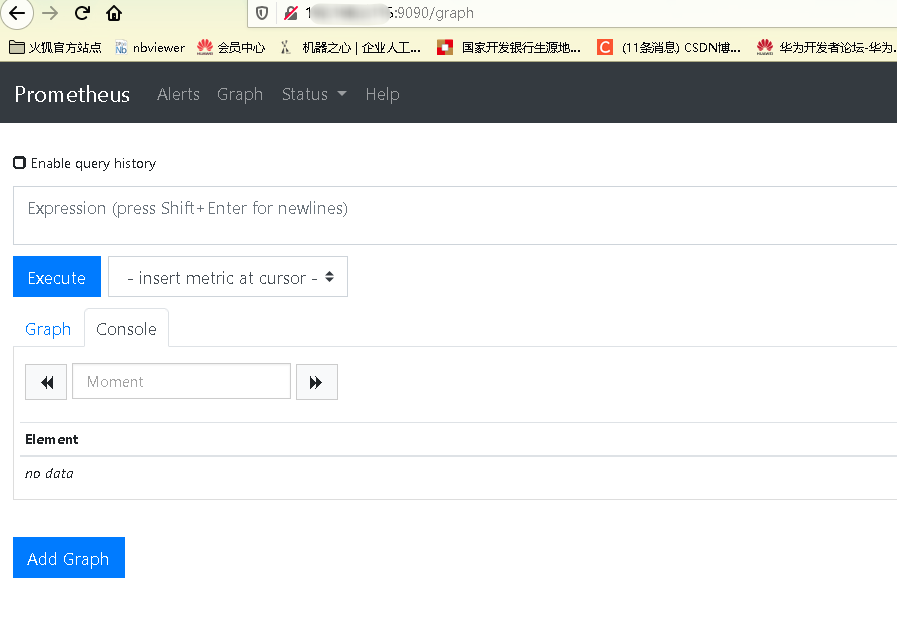This screenshot has width=897, height=639.
Task: Click the Element column header
Action: point(51,439)
